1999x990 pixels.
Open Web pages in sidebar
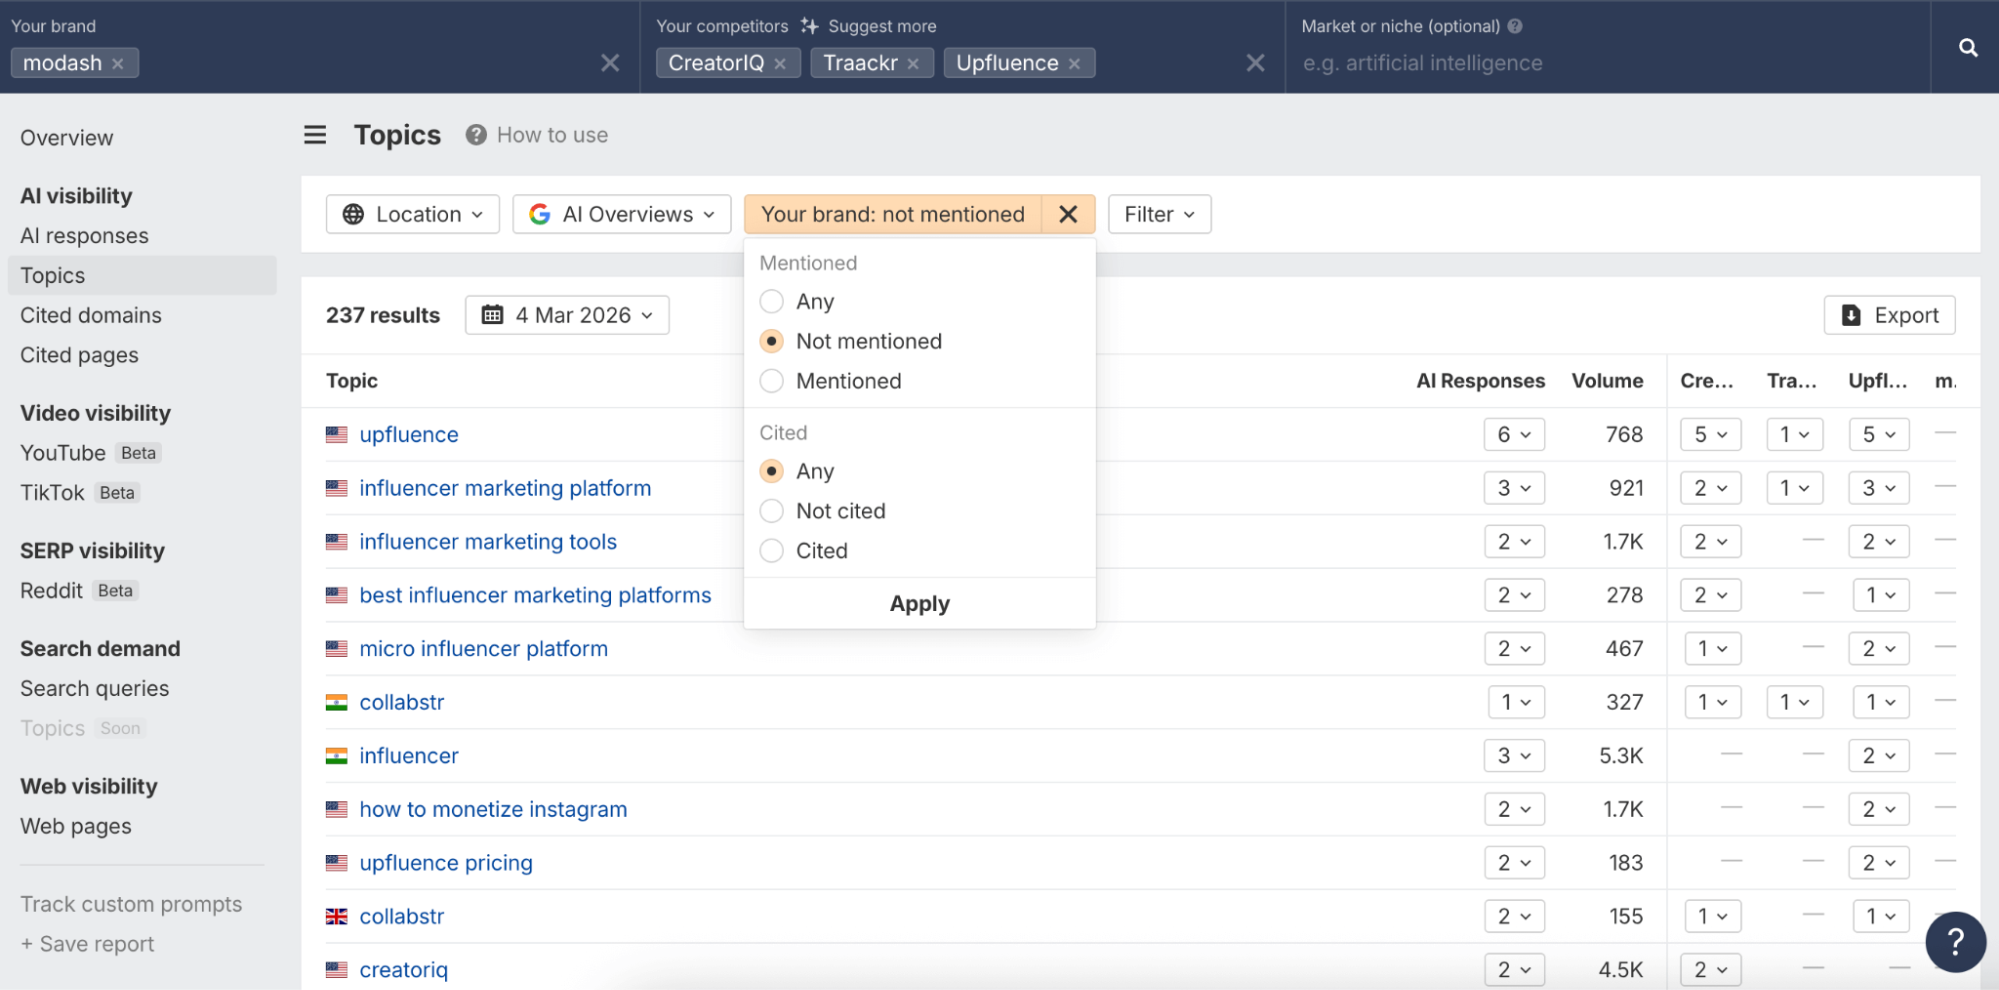pos(76,827)
